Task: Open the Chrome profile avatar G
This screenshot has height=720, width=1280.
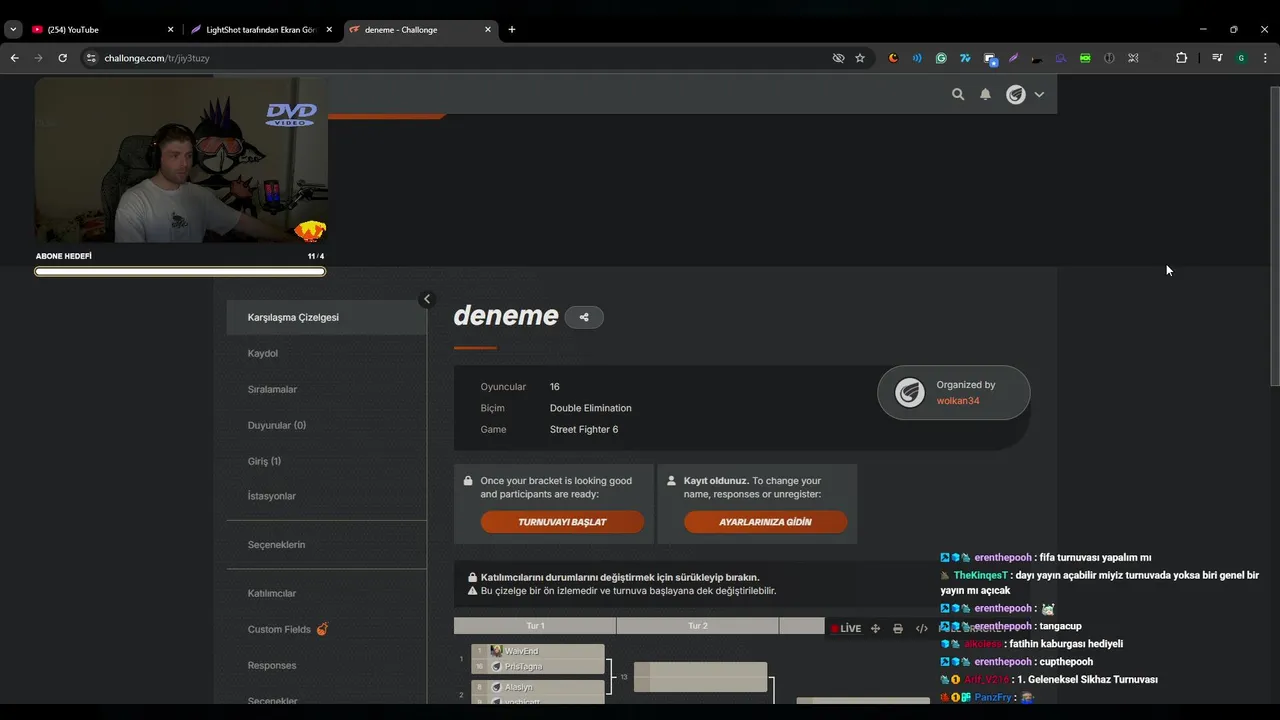Action: pos(1241,58)
